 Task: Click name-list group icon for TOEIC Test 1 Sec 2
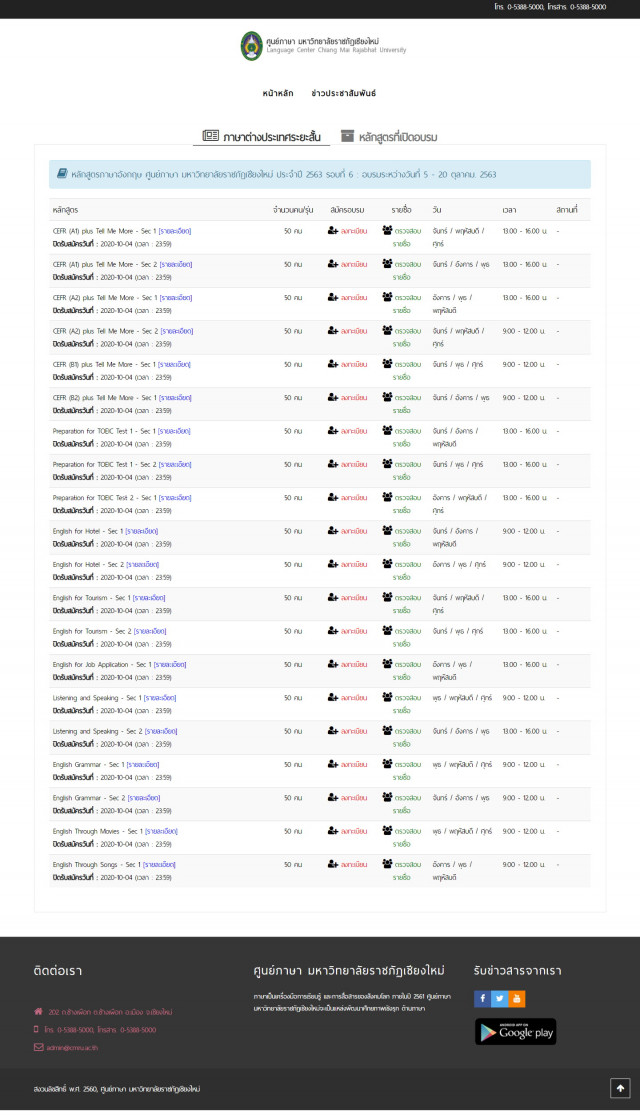[x=388, y=464]
